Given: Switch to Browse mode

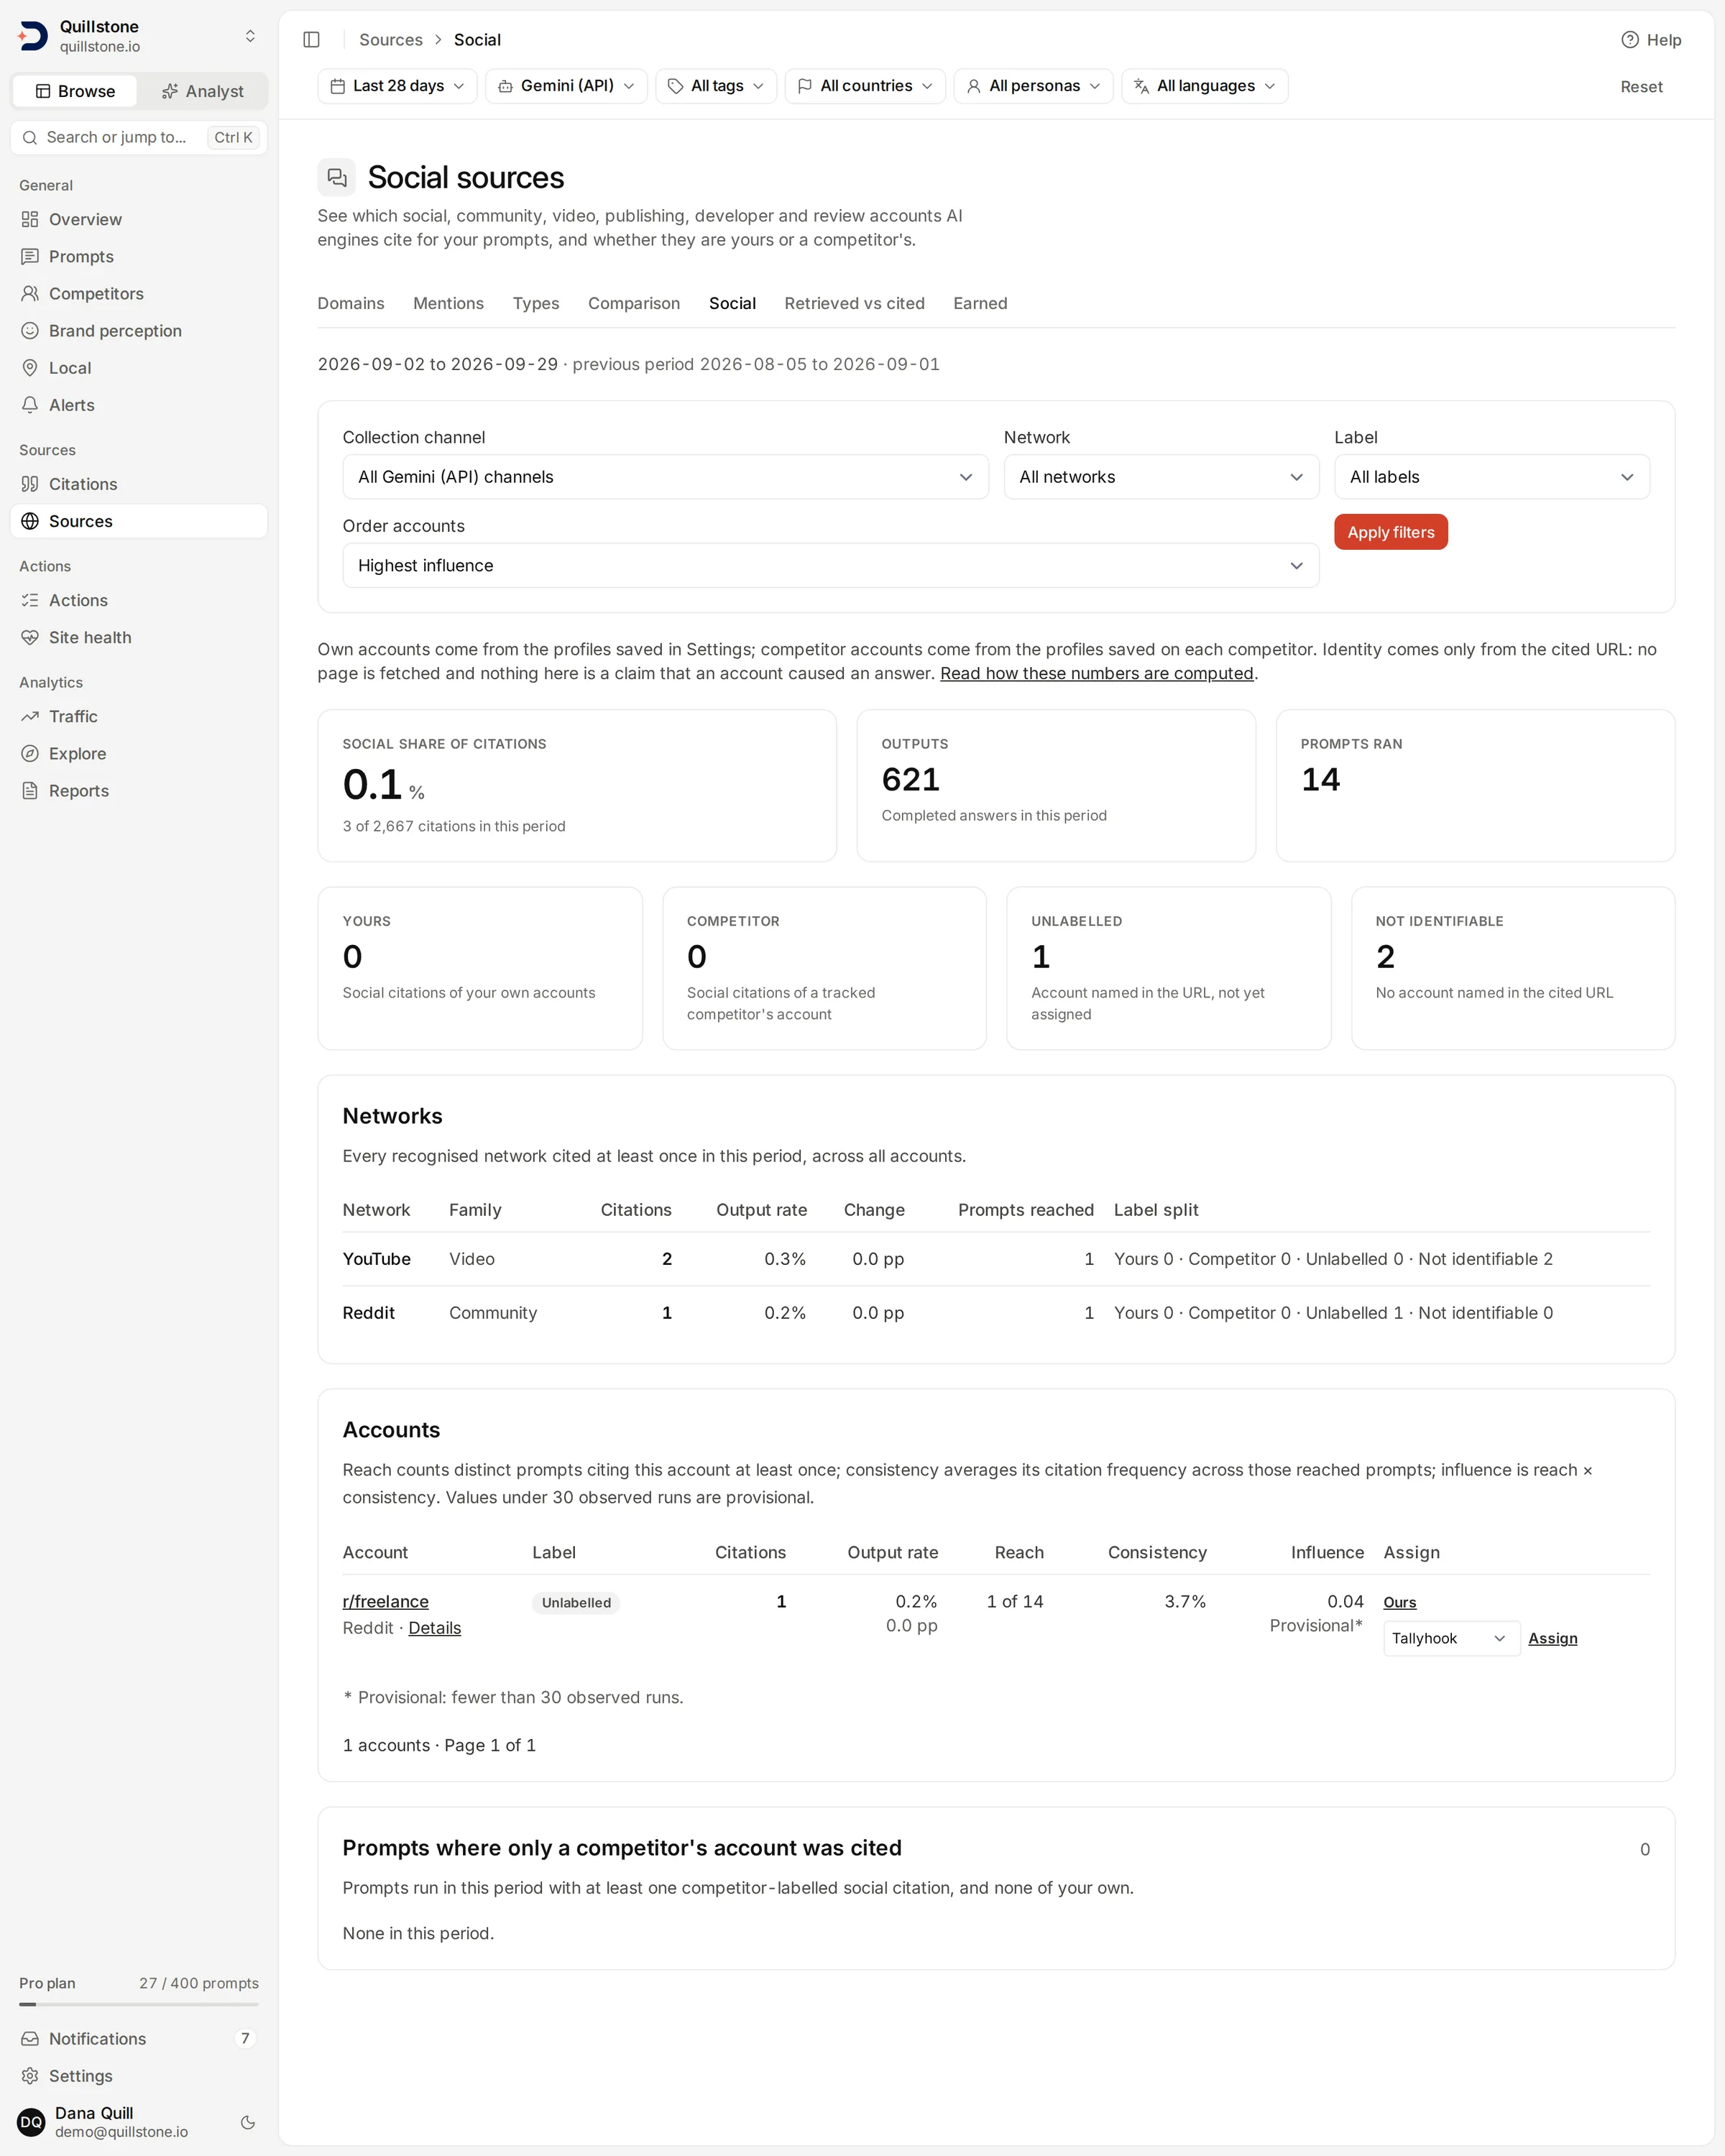Looking at the screenshot, I should click(x=75, y=91).
